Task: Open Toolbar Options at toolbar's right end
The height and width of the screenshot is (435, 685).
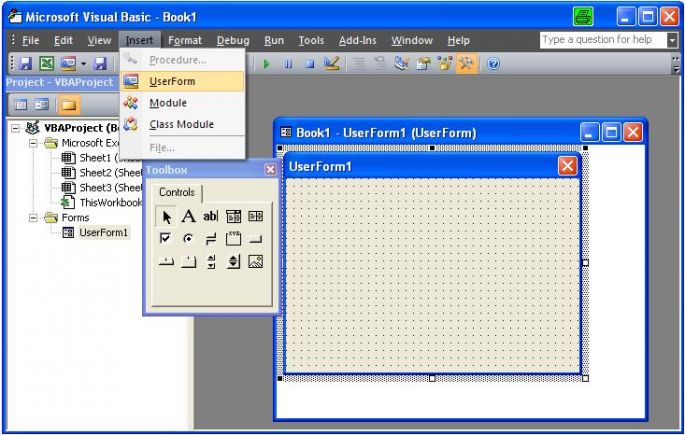Action: [x=676, y=64]
